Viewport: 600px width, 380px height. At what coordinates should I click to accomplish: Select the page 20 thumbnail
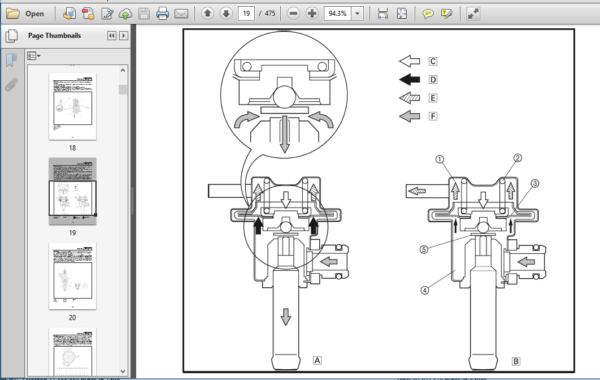click(x=72, y=276)
